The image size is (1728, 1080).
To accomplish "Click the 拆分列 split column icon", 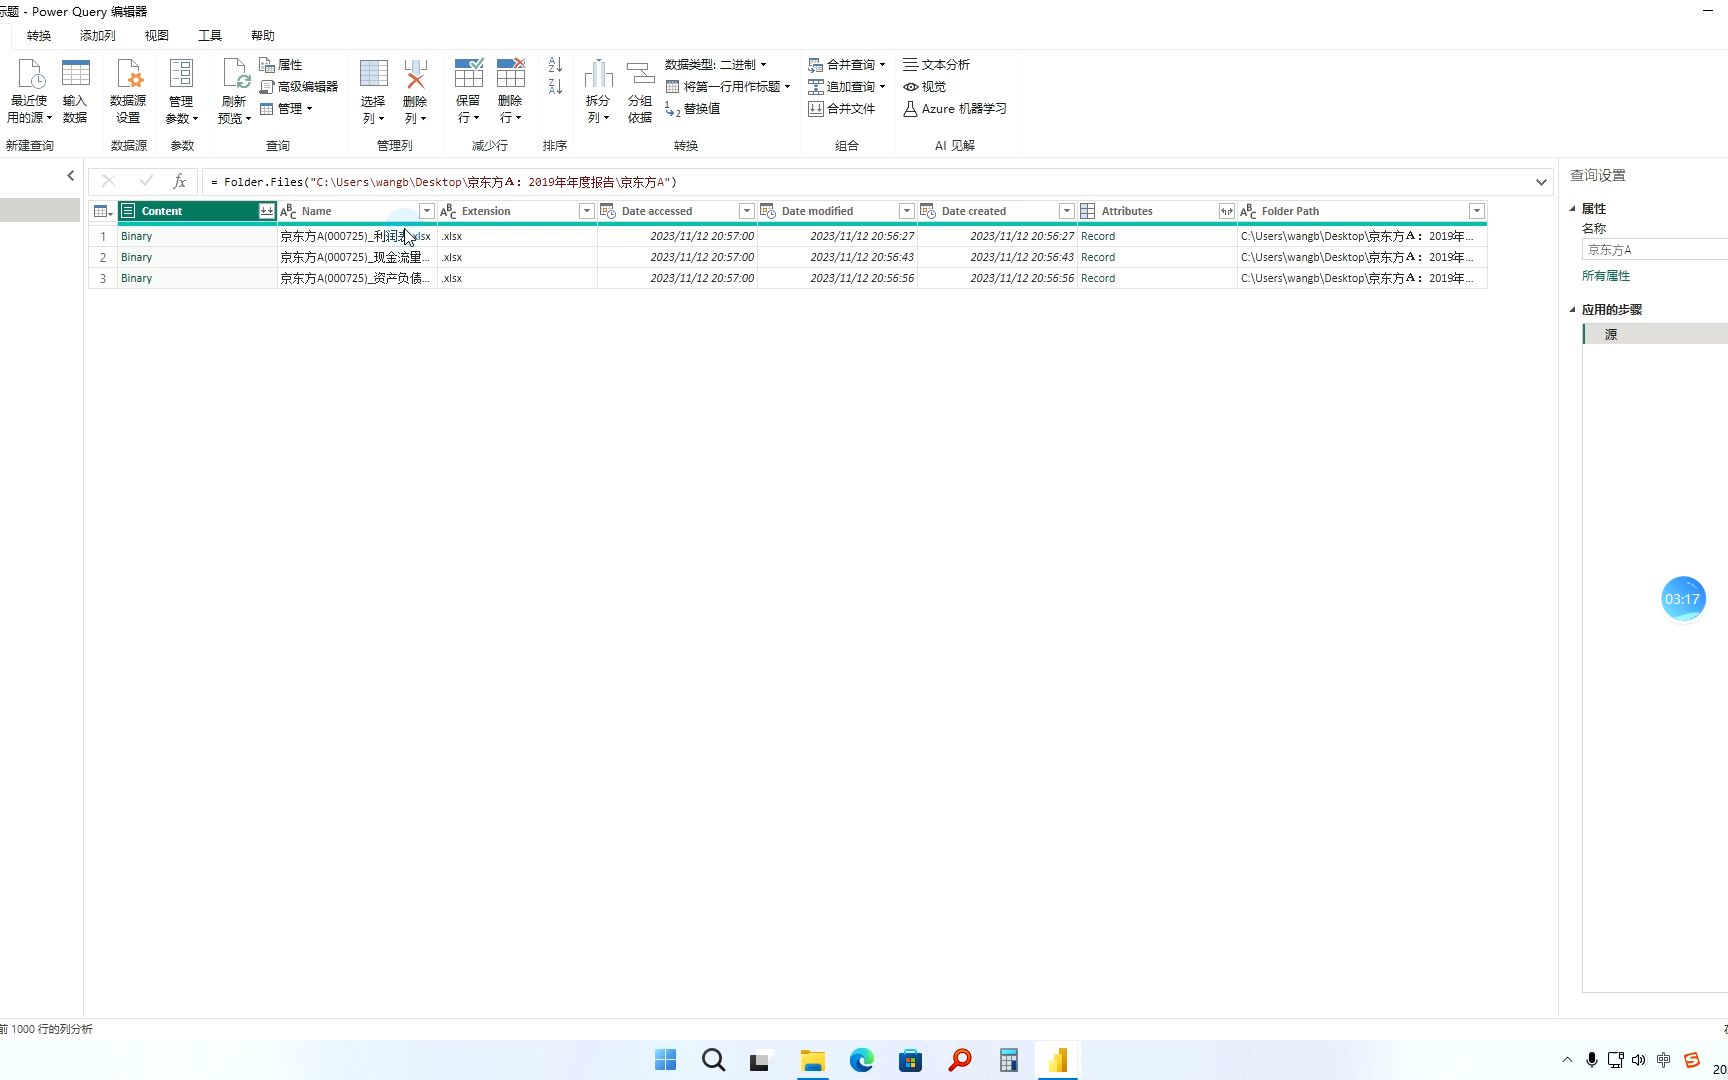I will (x=598, y=91).
